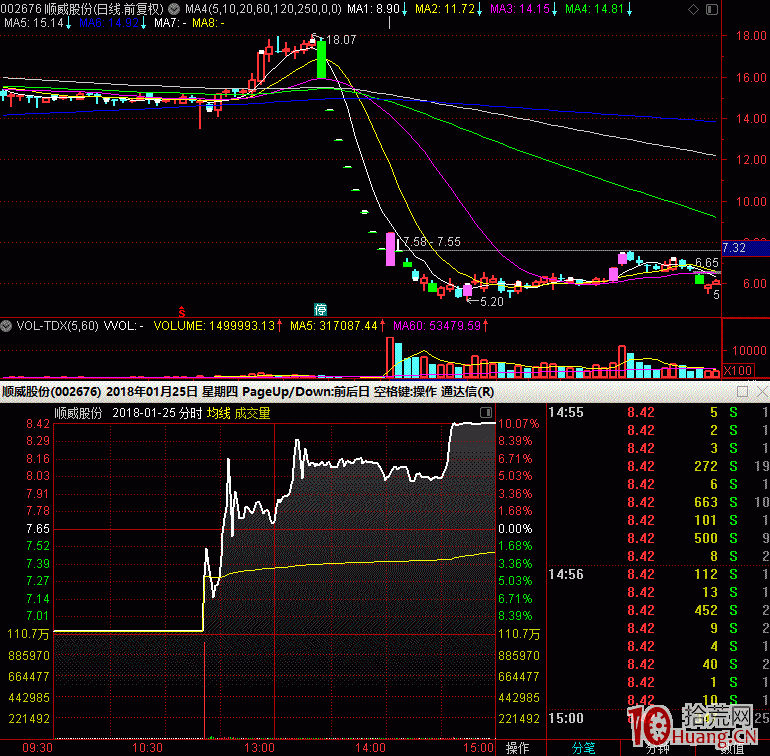Screen dimensions: 770x756
Task: Click the red S marker on daily chart
Action: [x=182, y=311]
